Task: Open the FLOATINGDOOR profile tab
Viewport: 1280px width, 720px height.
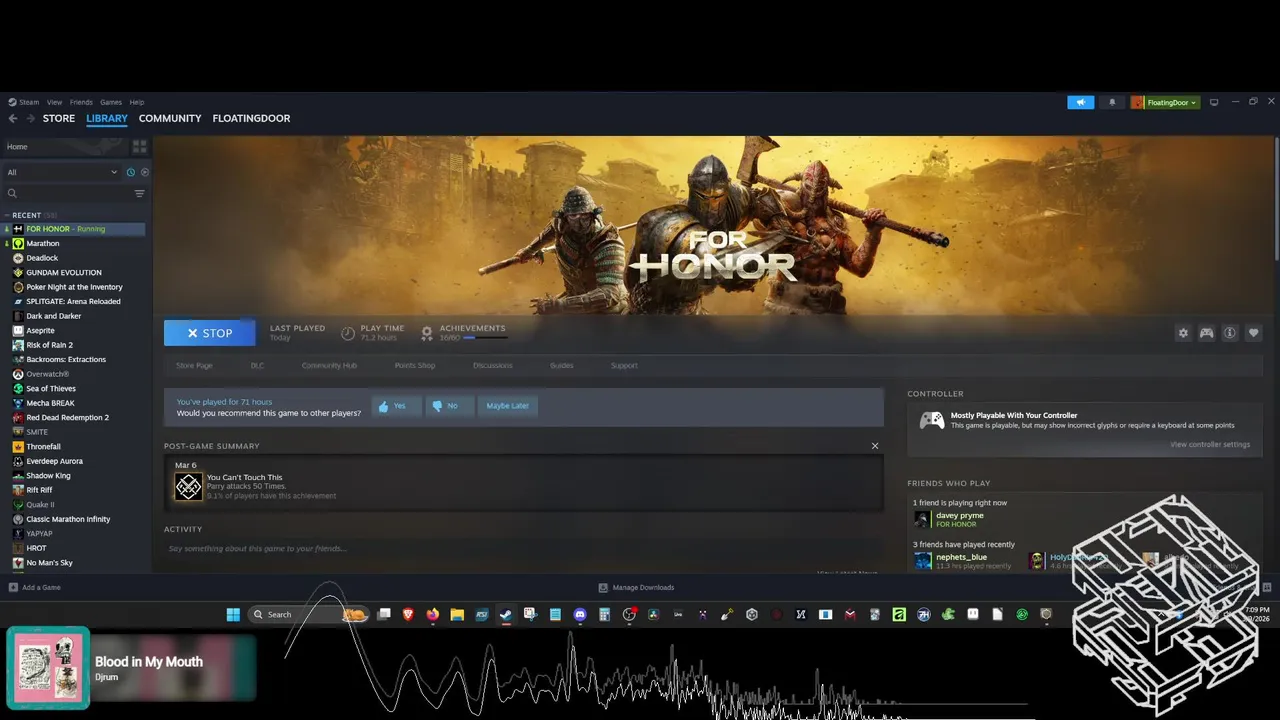Action: point(251,118)
